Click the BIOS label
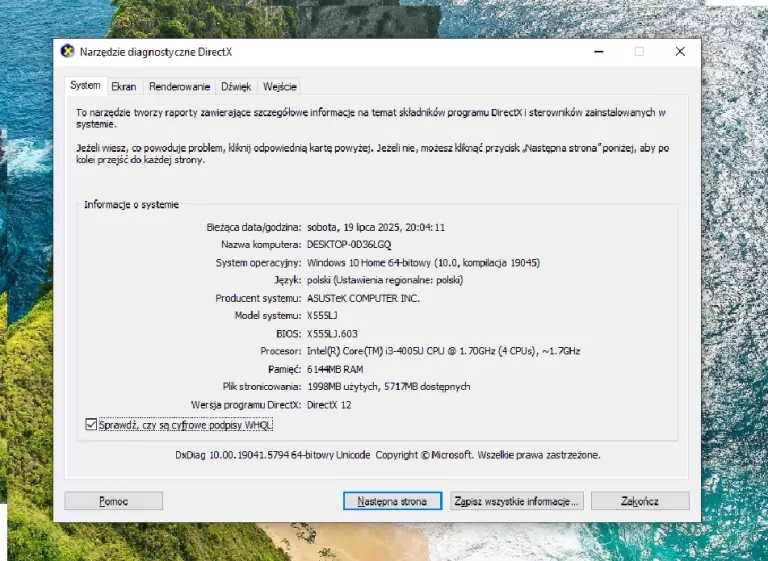768x561 pixels. pos(289,334)
